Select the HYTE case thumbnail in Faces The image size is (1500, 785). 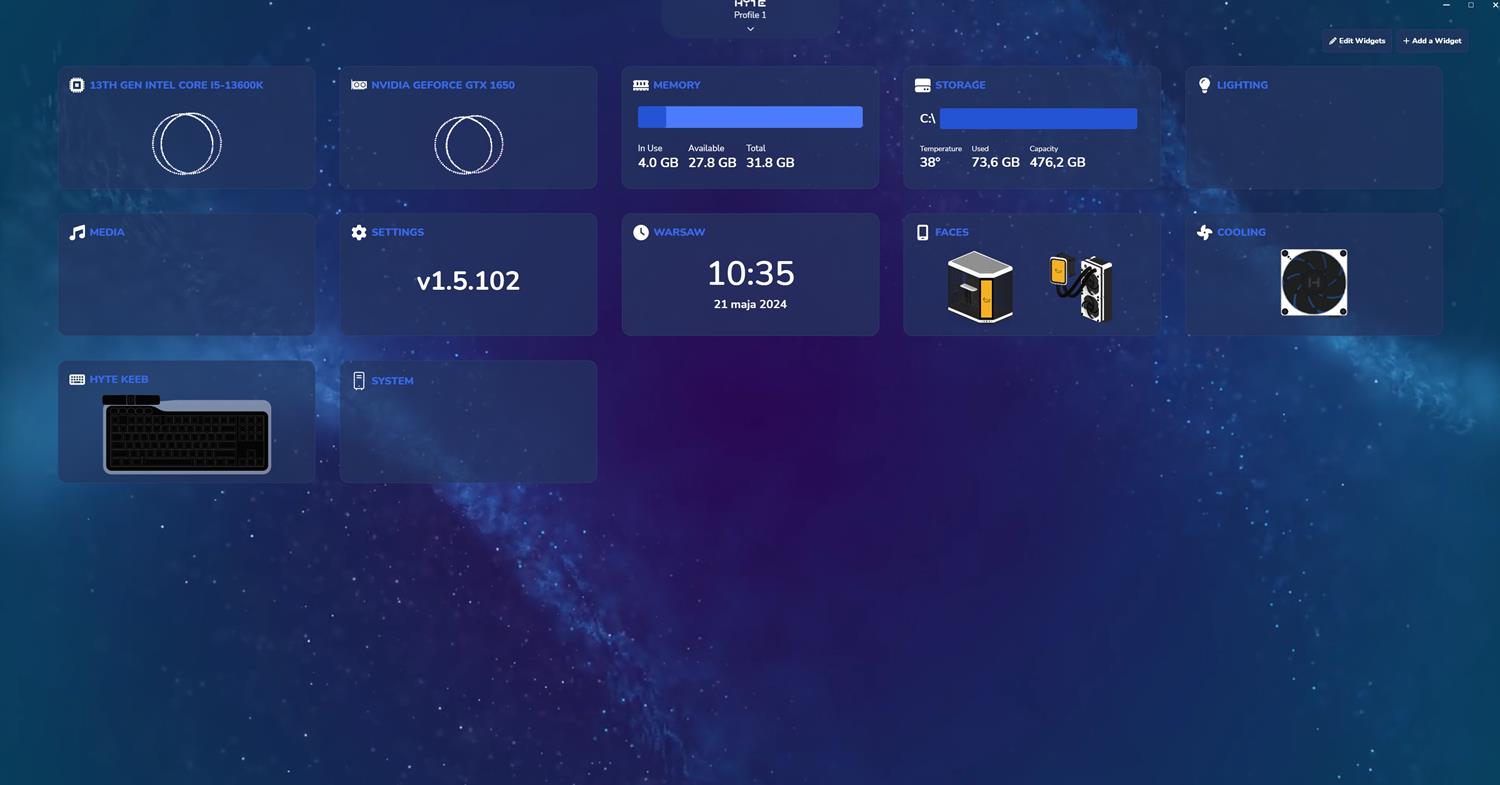(980, 287)
